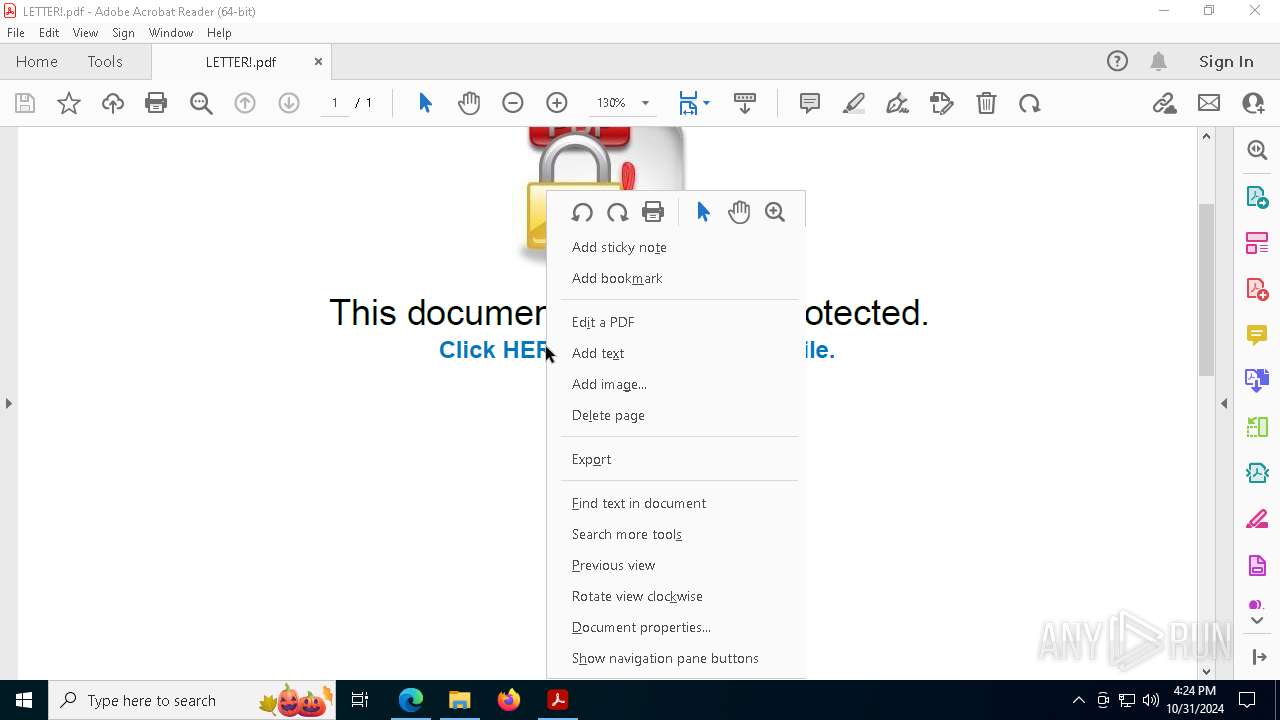The image size is (1280, 720).
Task: Open the Sign menu
Action: coord(123,33)
